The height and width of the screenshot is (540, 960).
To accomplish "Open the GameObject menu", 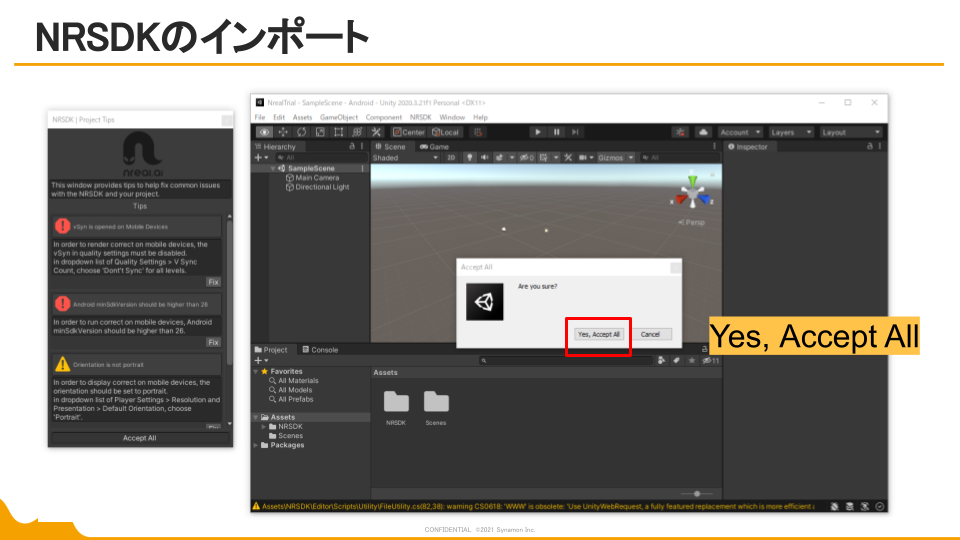I will pos(339,117).
